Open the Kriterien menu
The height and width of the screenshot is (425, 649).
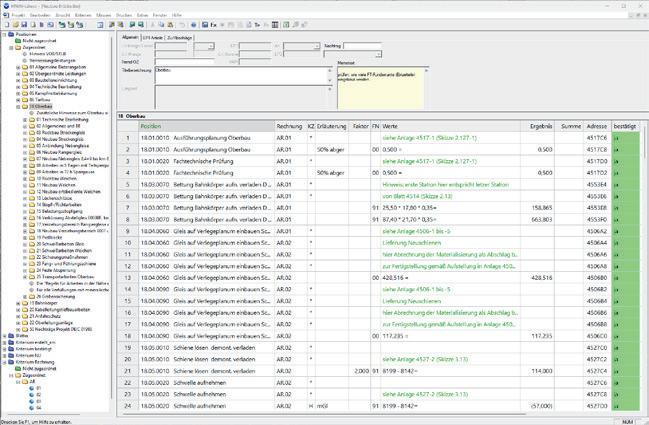click(83, 15)
